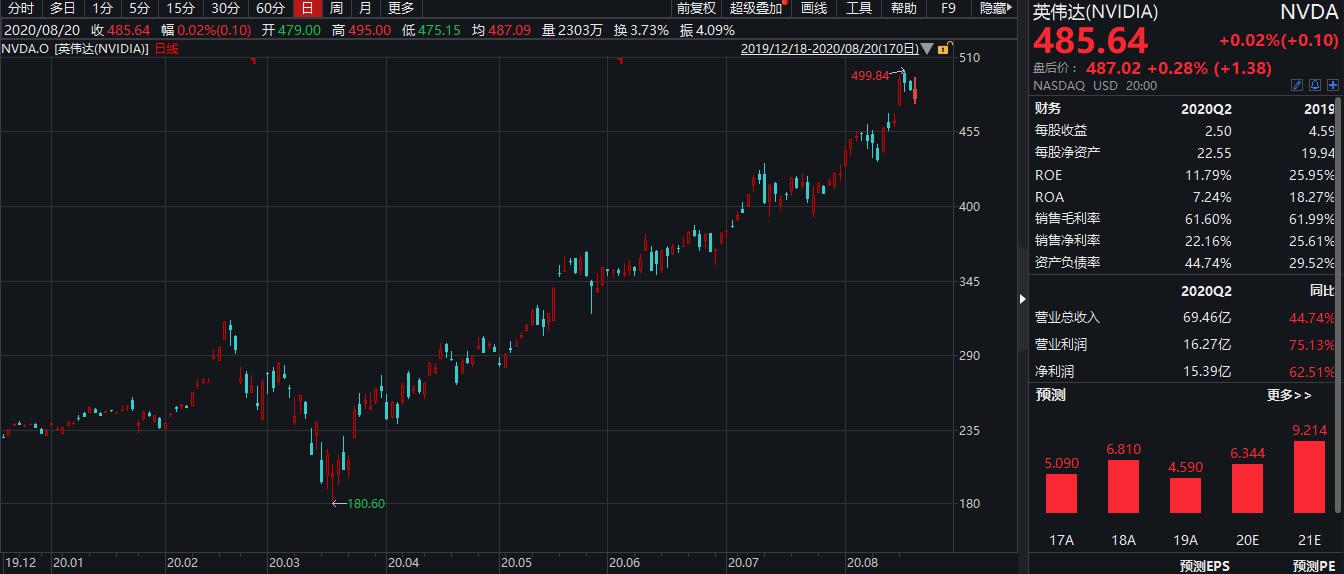This screenshot has height=574, width=1344.
Task: Open the 画线 drawing tools
Action: [815, 8]
